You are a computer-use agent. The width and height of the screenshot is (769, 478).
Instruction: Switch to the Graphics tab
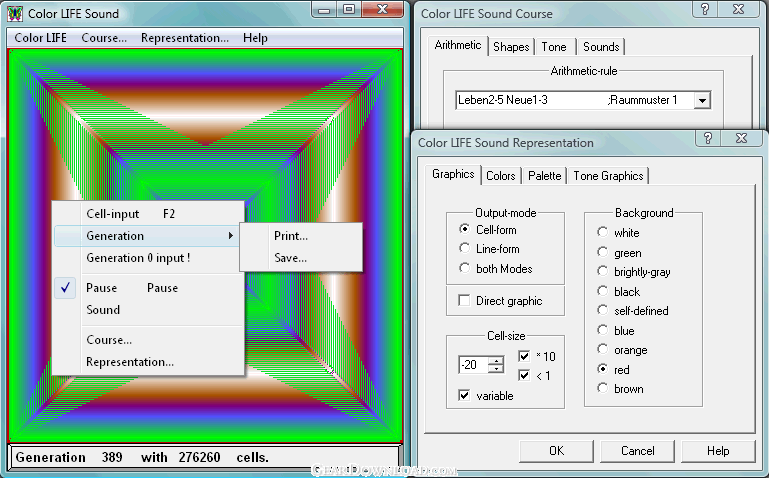pyautogui.click(x=453, y=174)
